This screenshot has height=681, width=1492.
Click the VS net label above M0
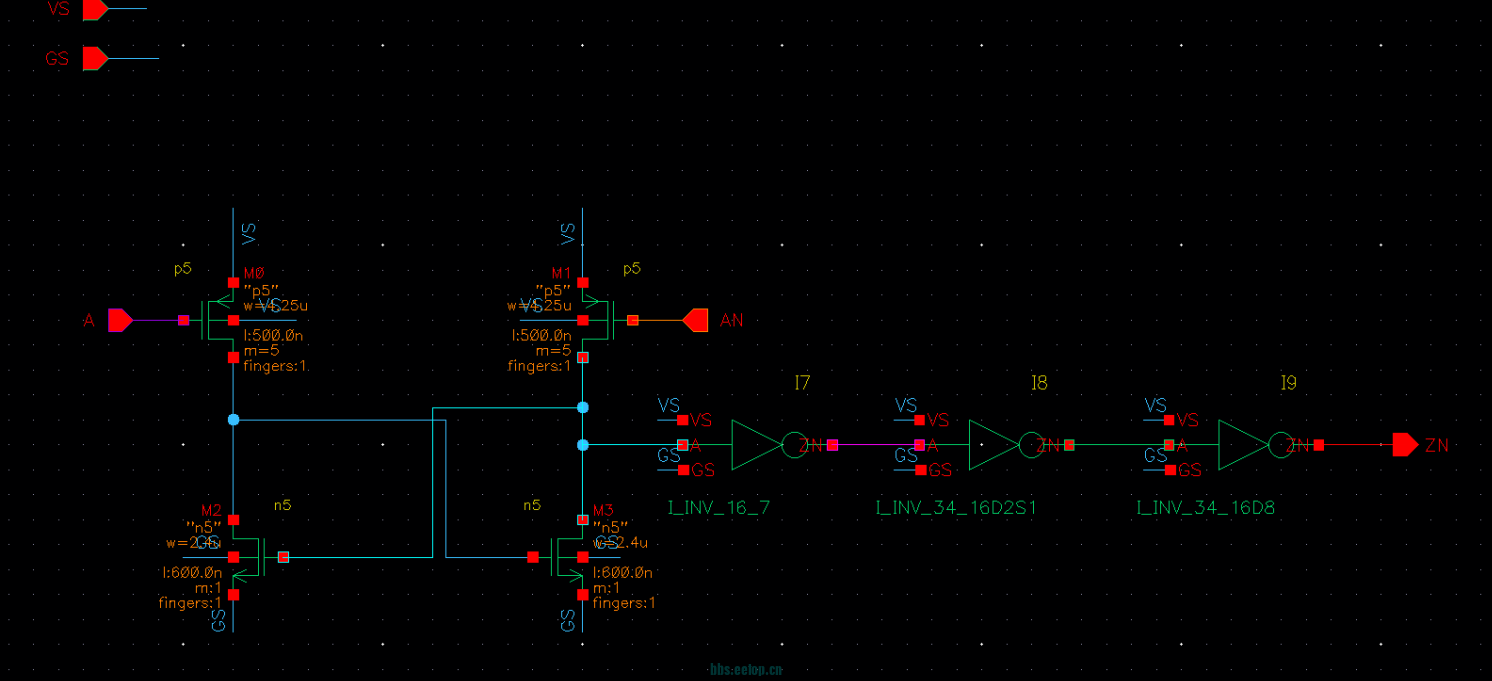249,234
